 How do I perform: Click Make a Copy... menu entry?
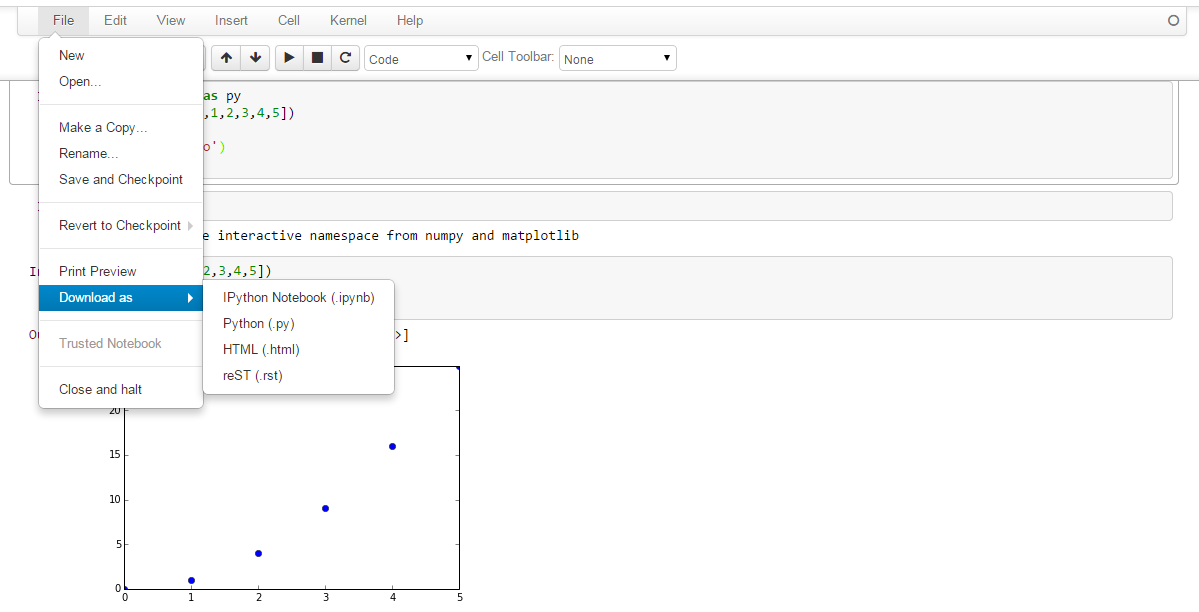pyautogui.click(x=103, y=127)
